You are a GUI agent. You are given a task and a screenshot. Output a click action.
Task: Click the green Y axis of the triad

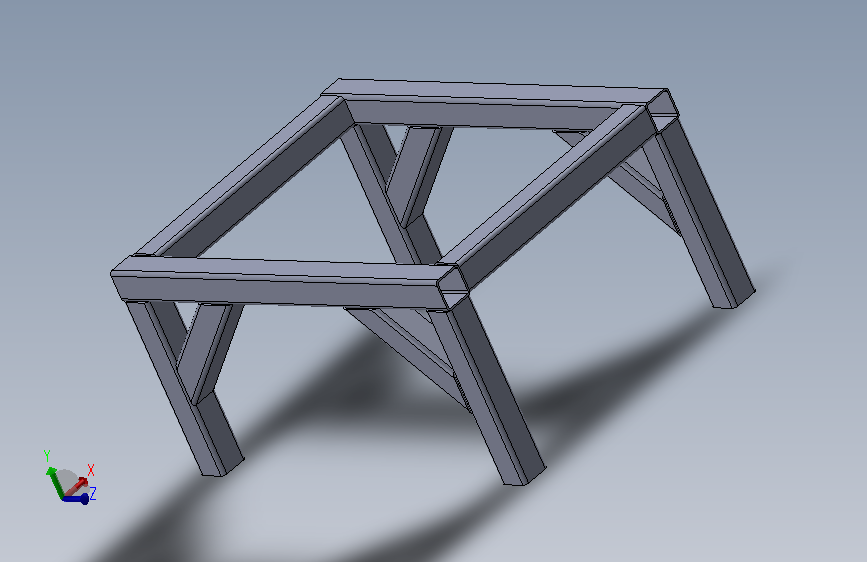click(54, 482)
